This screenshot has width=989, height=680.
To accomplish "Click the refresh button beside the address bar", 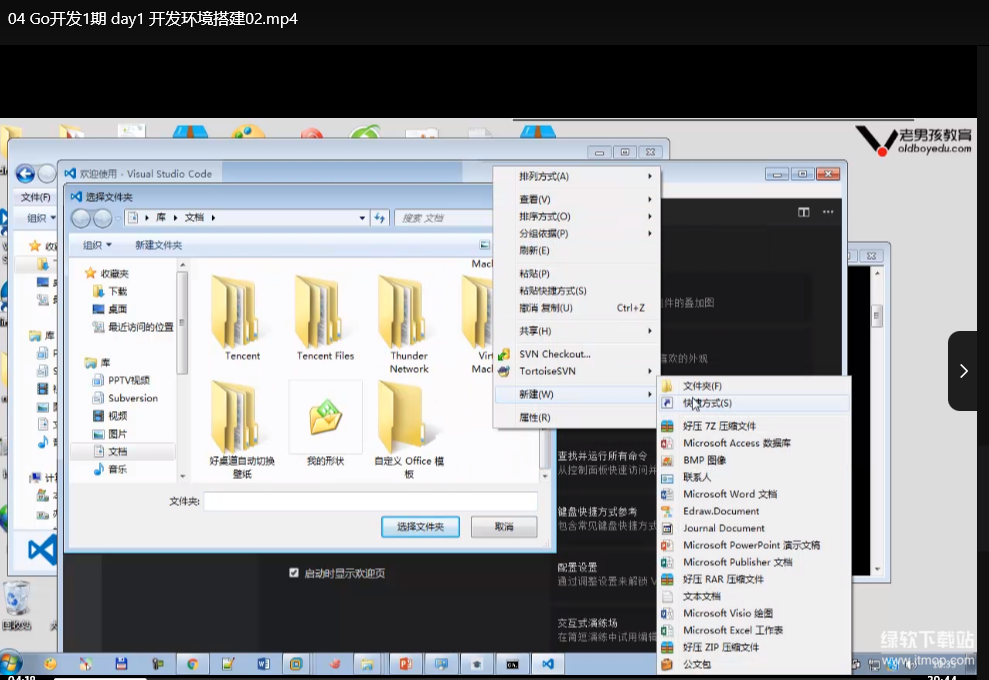I will 380,217.
